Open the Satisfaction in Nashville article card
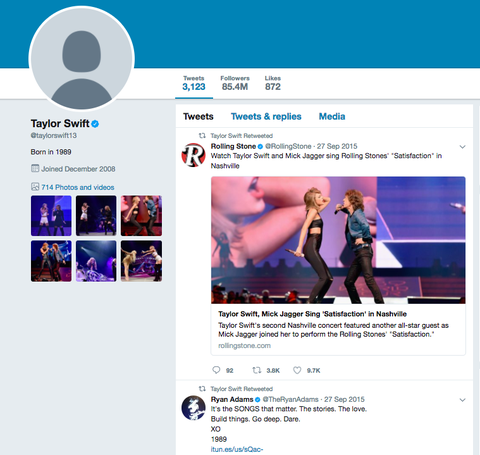Image resolution: width=480 pixels, height=455 pixels. (338, 266)
